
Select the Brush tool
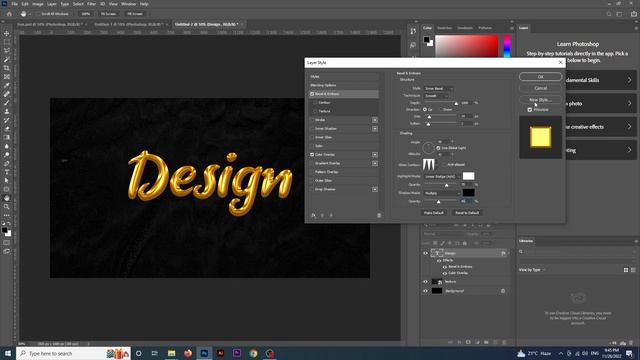[x=7, y=102]
